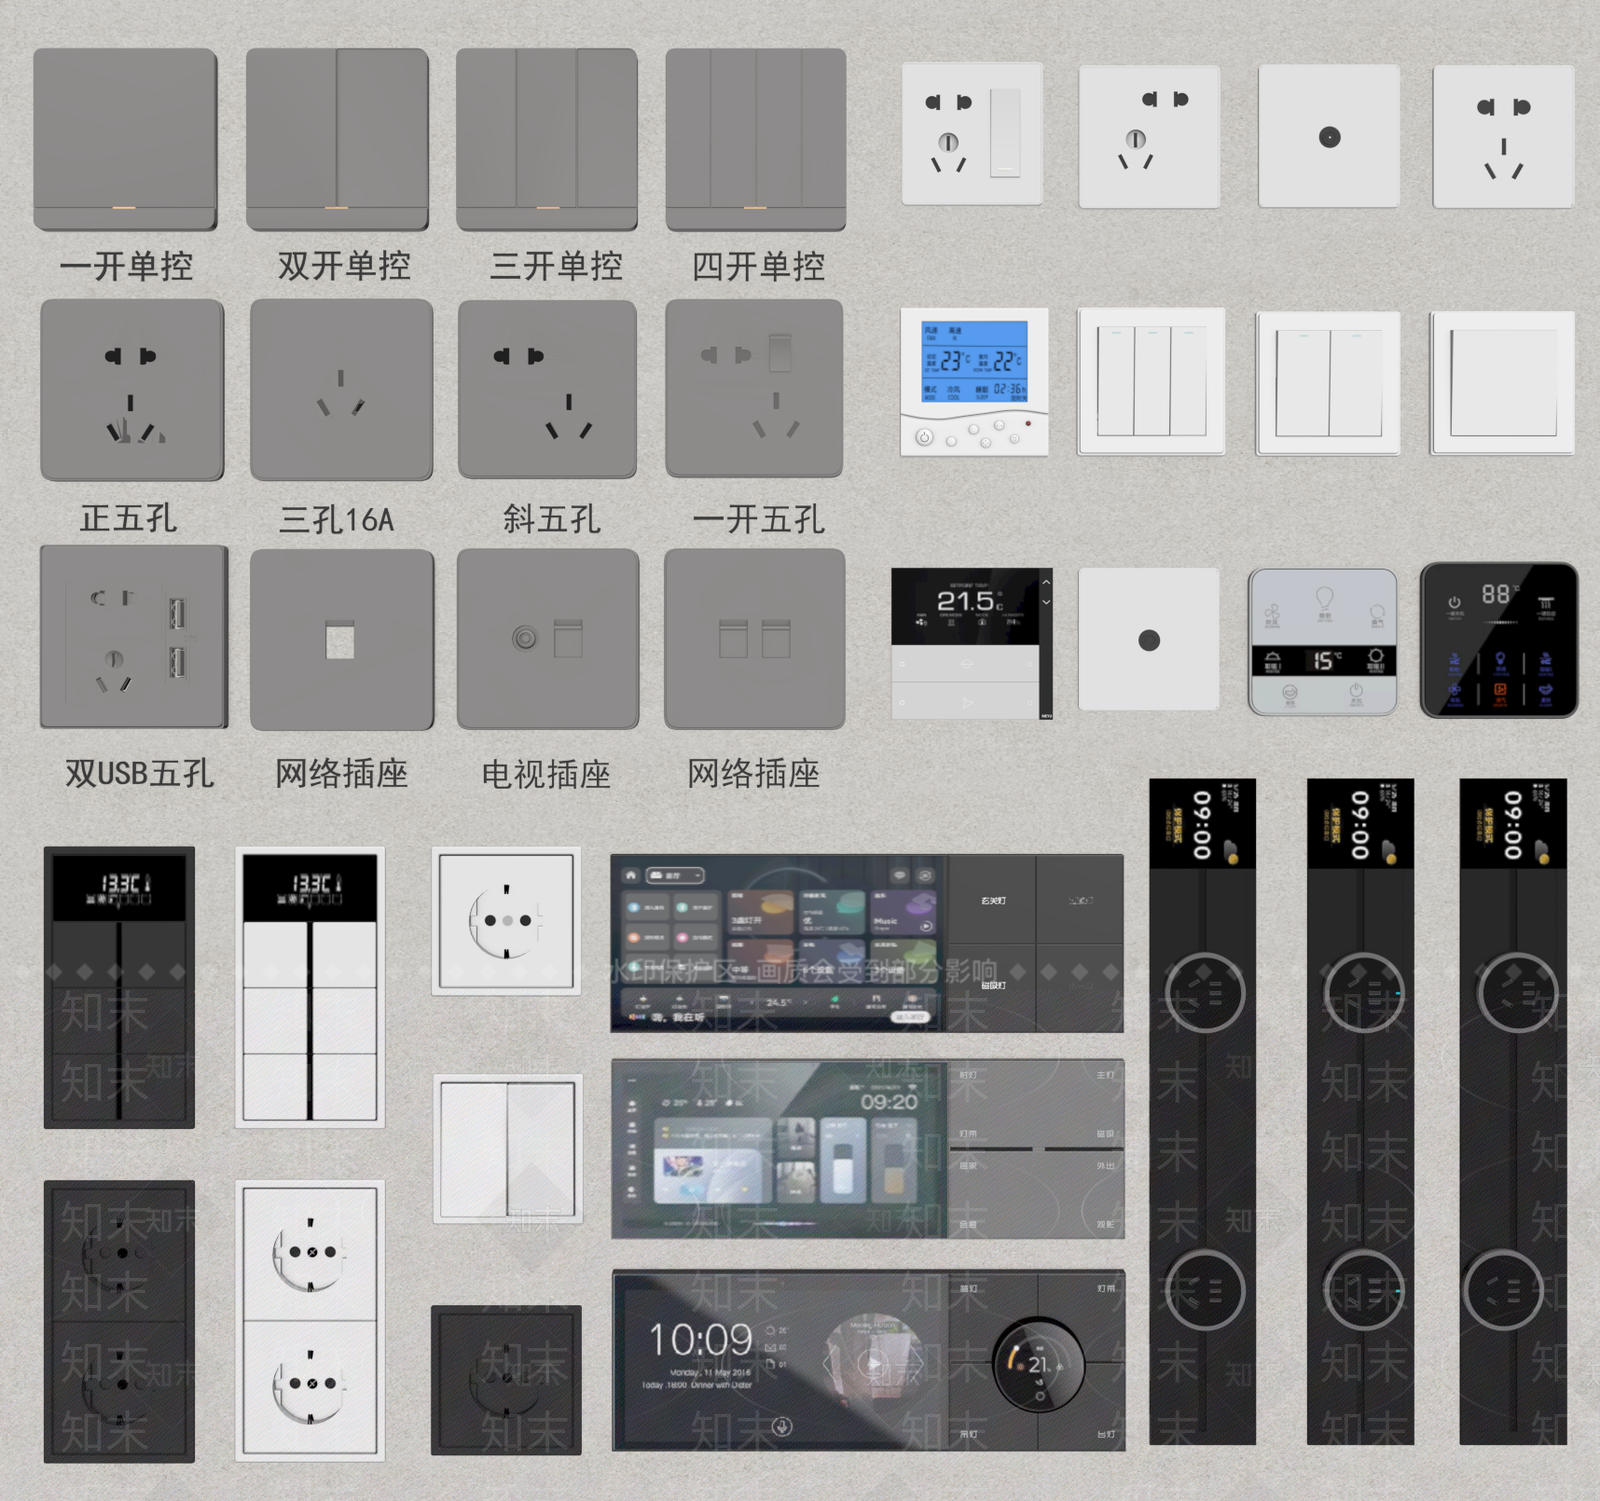Tap the 10:09 clock on the bottom smart panel
The height and width of the screenshot is (1501, 1600).
[700, 1339]
